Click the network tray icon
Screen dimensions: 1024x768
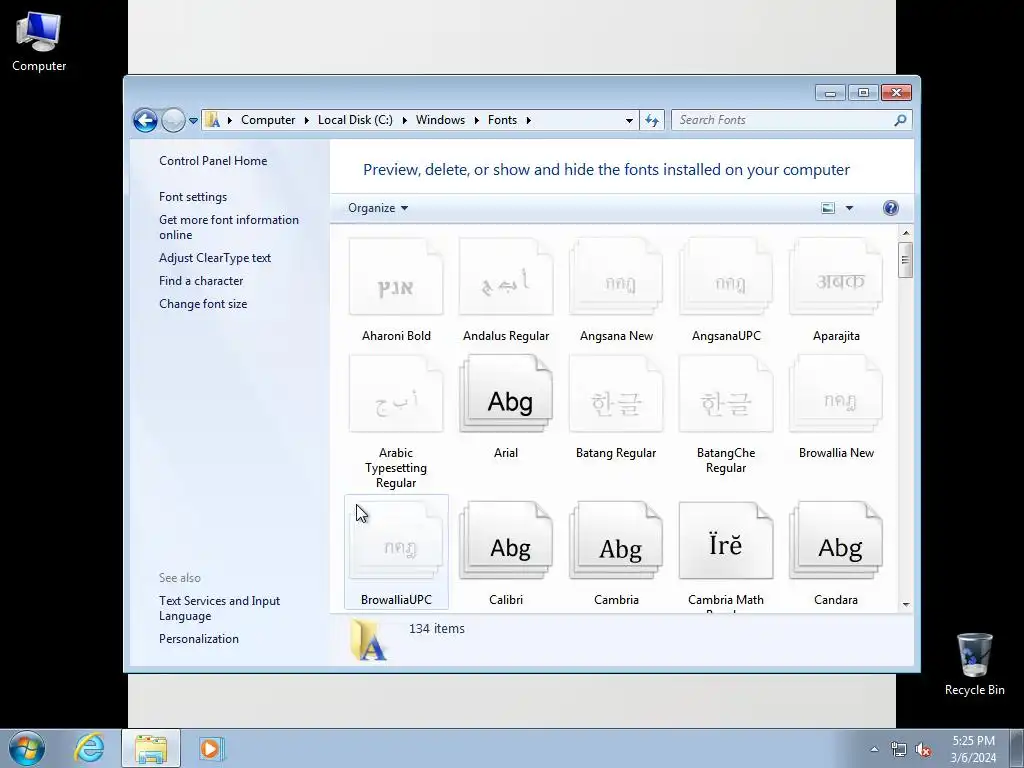tap(899, 750)
